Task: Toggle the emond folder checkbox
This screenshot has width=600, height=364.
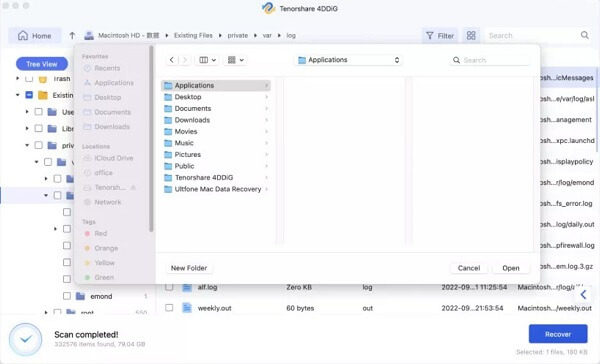Action: click(x=67, y=296)
